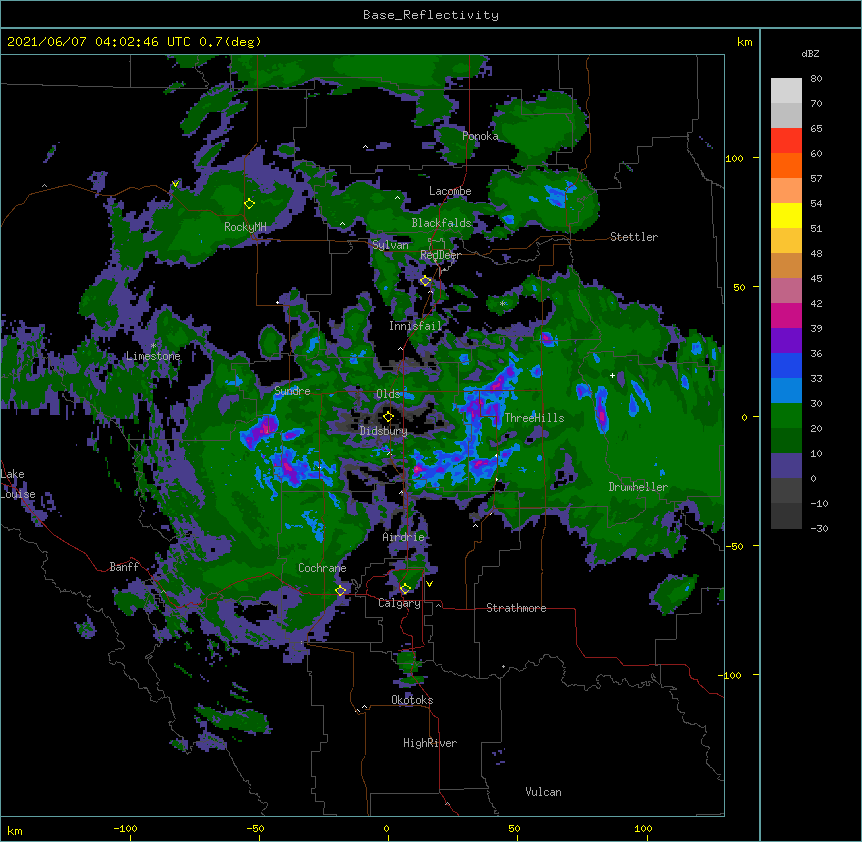Click the yellow diamond marker between Olds and Didsbury
The image size is (862, 842).
pos(388,416)
